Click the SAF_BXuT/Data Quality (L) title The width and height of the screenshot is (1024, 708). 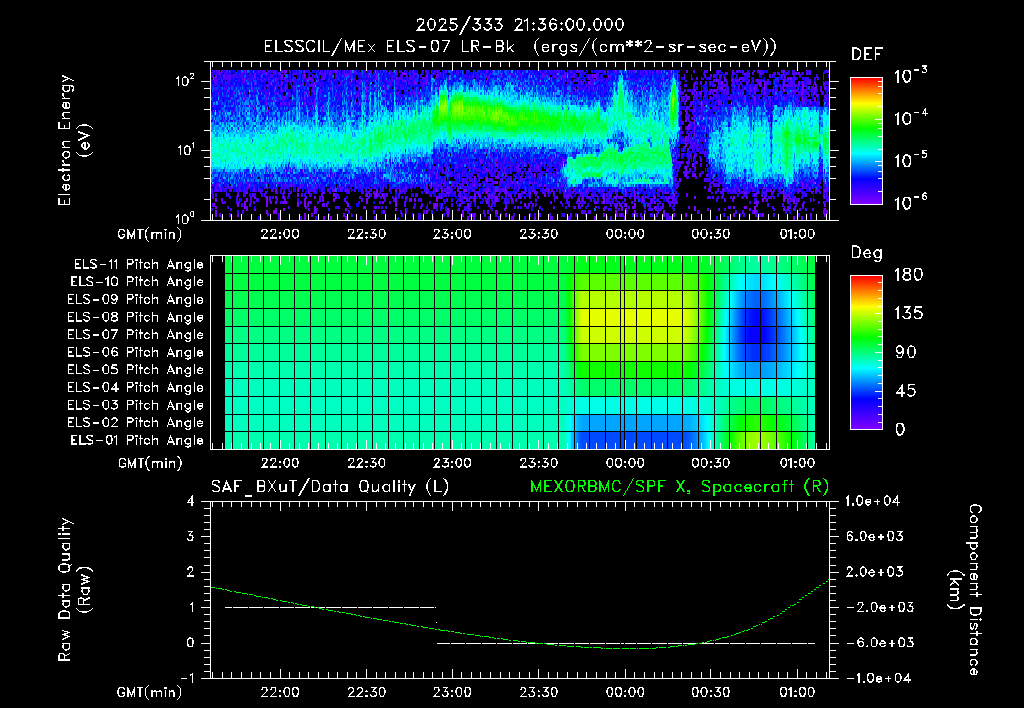click(x=330, y=487)
